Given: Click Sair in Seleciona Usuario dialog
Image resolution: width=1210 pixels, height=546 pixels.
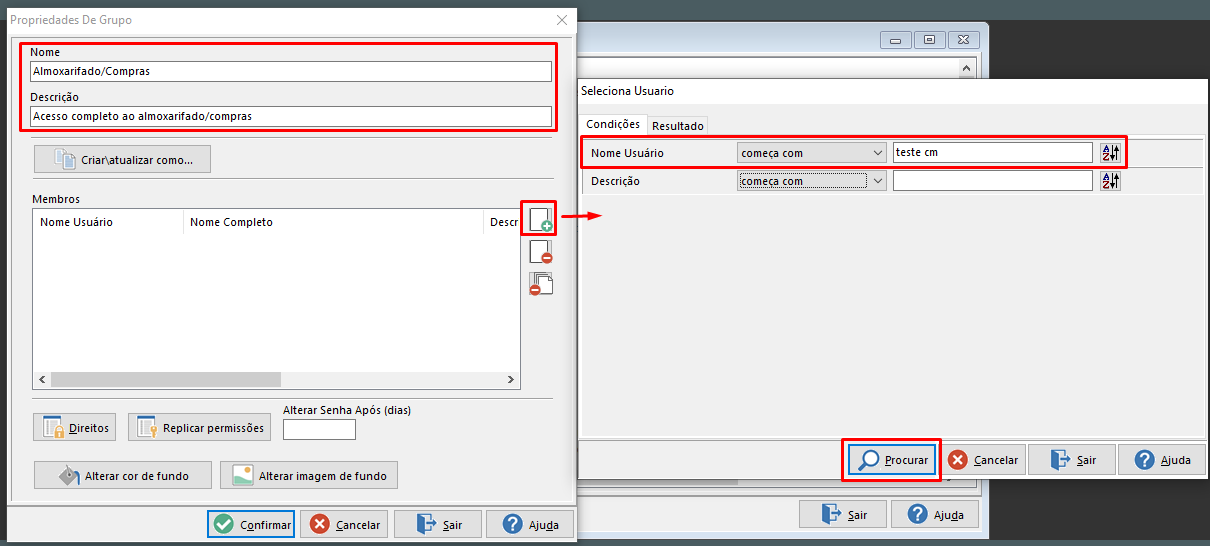Looking at the screenshot, I should click(x=1072, y=460).
